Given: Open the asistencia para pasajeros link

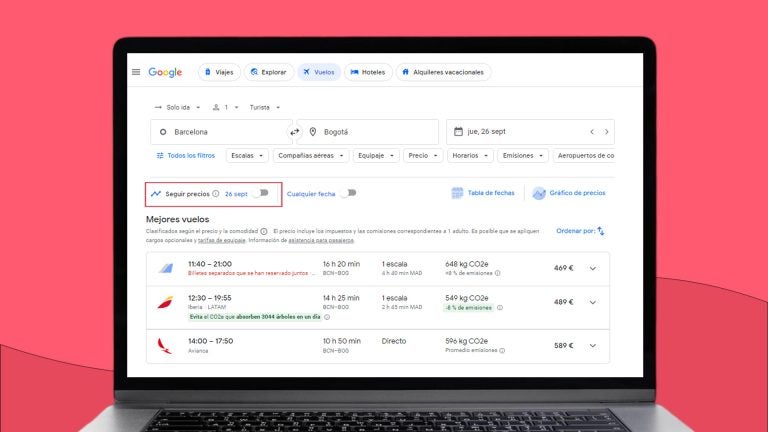Looking at the screenshot, I should click(321, 240).
